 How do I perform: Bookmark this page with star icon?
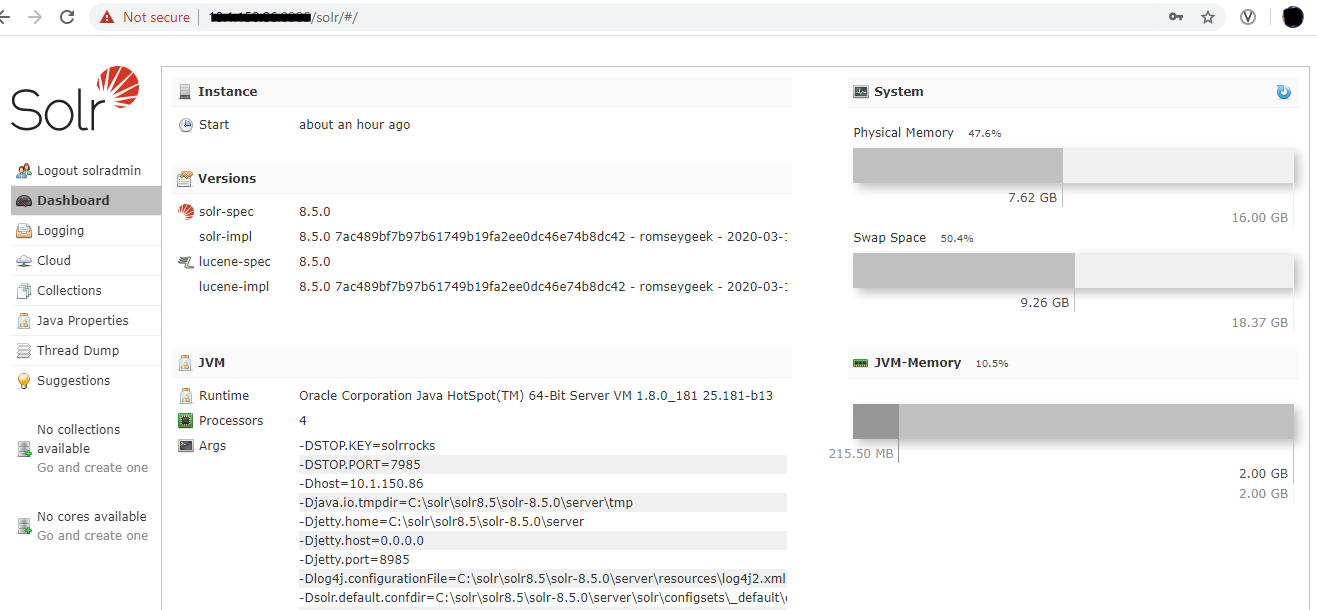1208,17
